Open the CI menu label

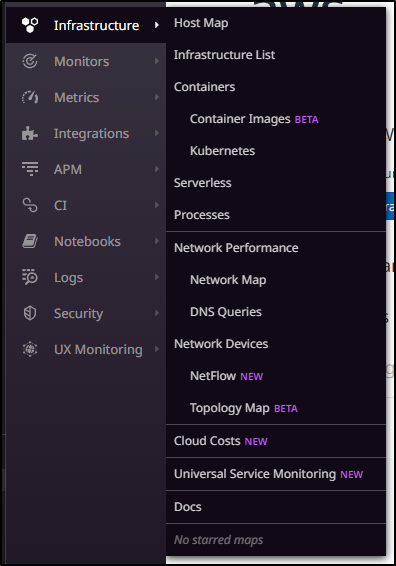(60, 205)
